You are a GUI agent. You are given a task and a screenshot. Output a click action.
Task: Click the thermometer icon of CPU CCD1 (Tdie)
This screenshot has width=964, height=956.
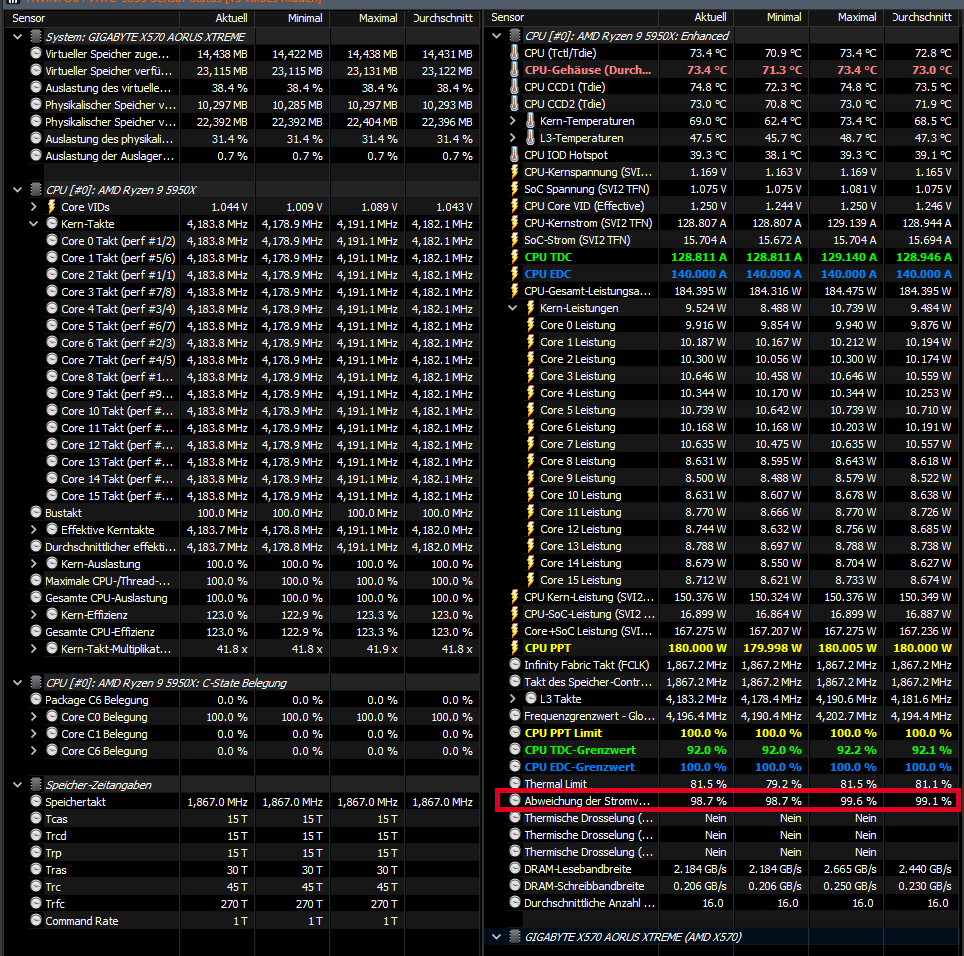click(x=515, y=87)
